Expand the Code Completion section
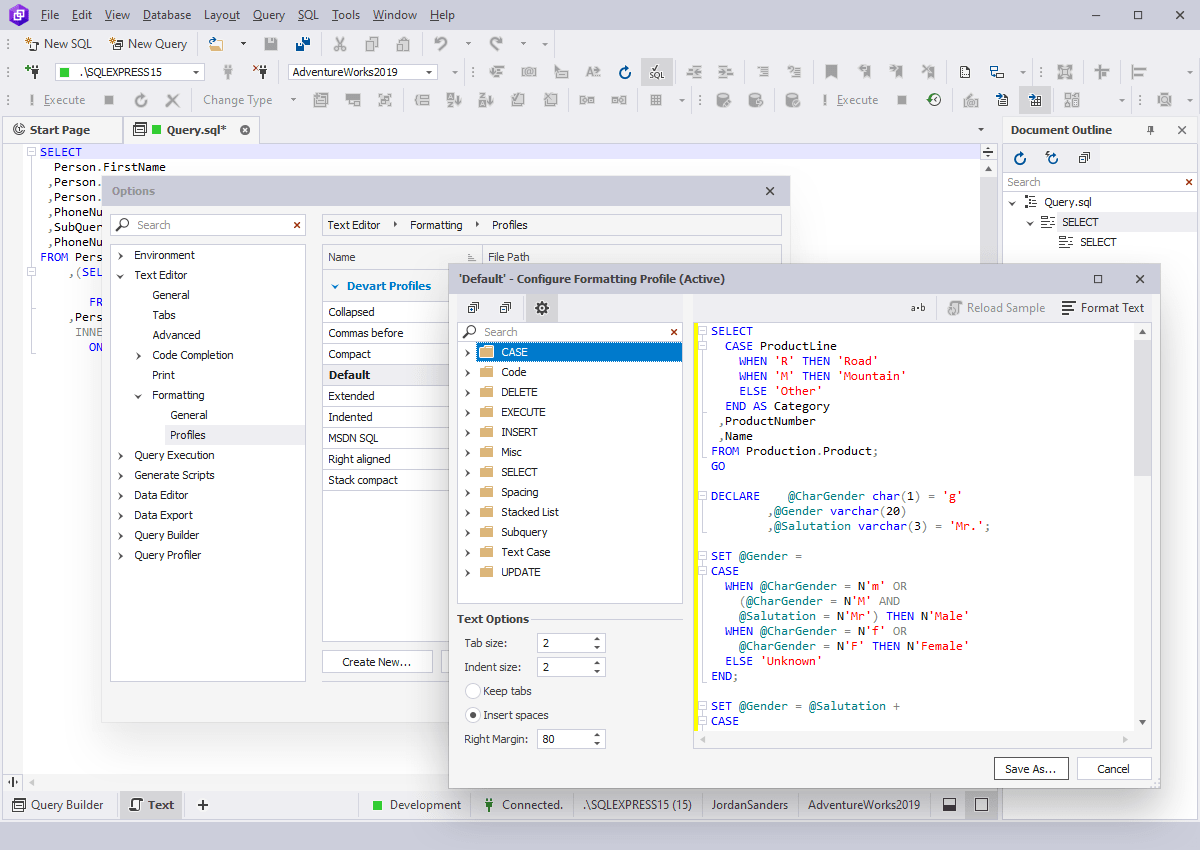The image size is (1200, 850). tap(140, 355)
